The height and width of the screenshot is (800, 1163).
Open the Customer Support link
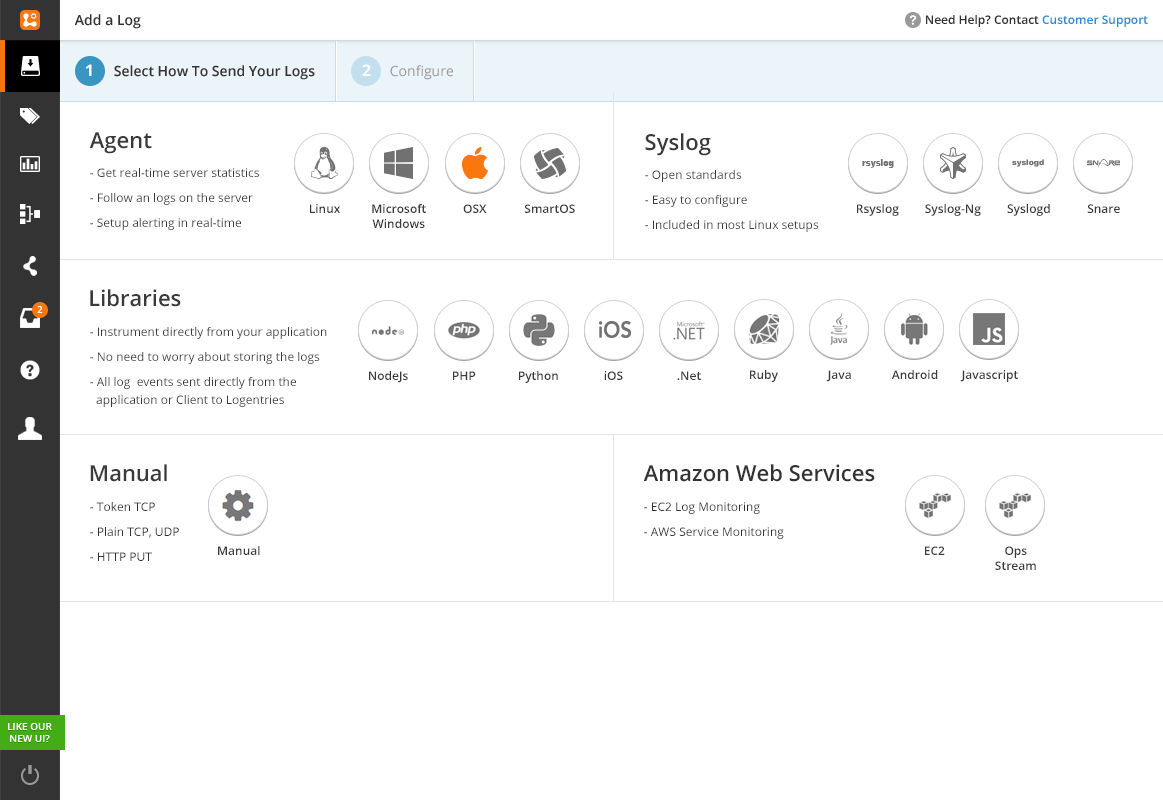click(x=1094, y=20)
